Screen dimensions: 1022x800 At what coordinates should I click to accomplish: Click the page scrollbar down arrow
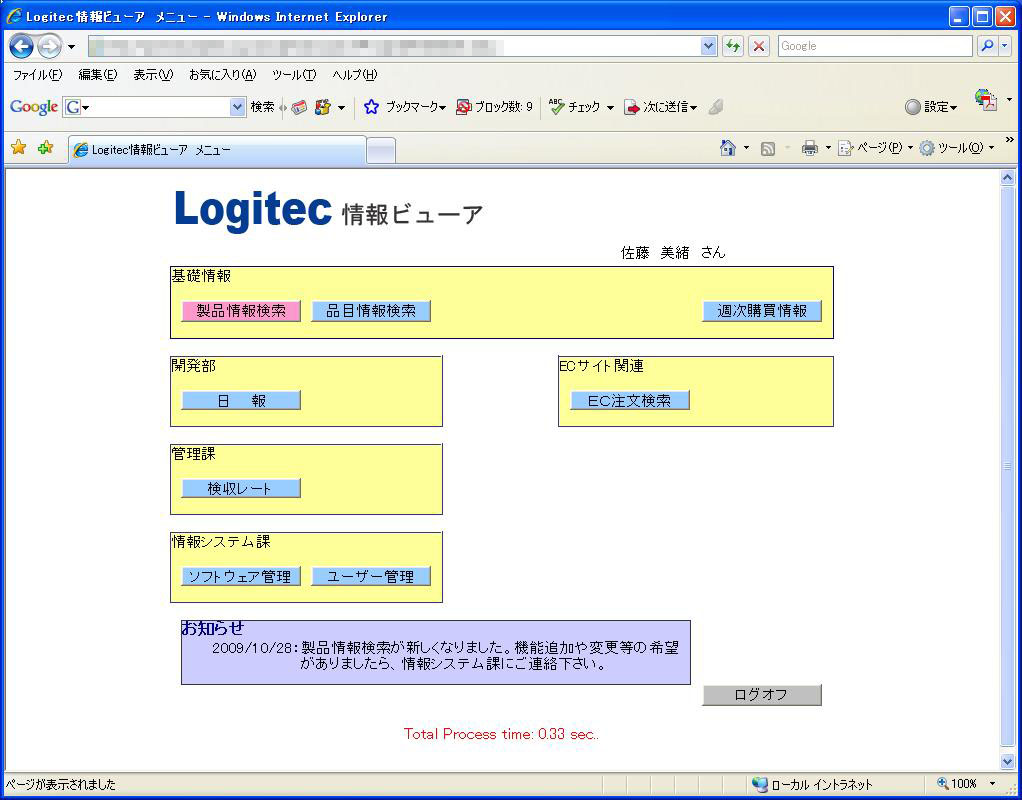click(1008, 762)
